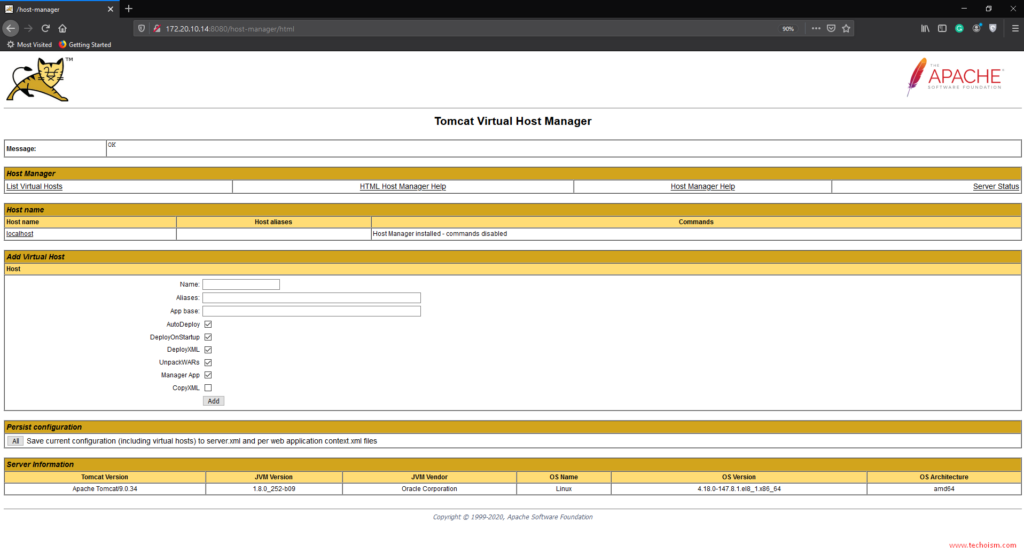Open the Firefox hamburger menu

[1015, 29]
